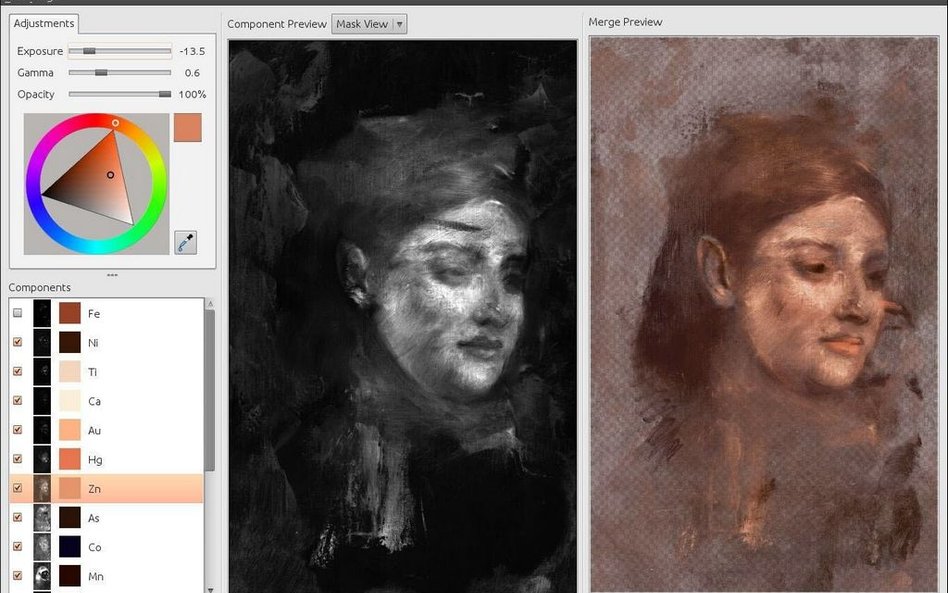Click the Mn component mask thumbnail

point(42,575)
